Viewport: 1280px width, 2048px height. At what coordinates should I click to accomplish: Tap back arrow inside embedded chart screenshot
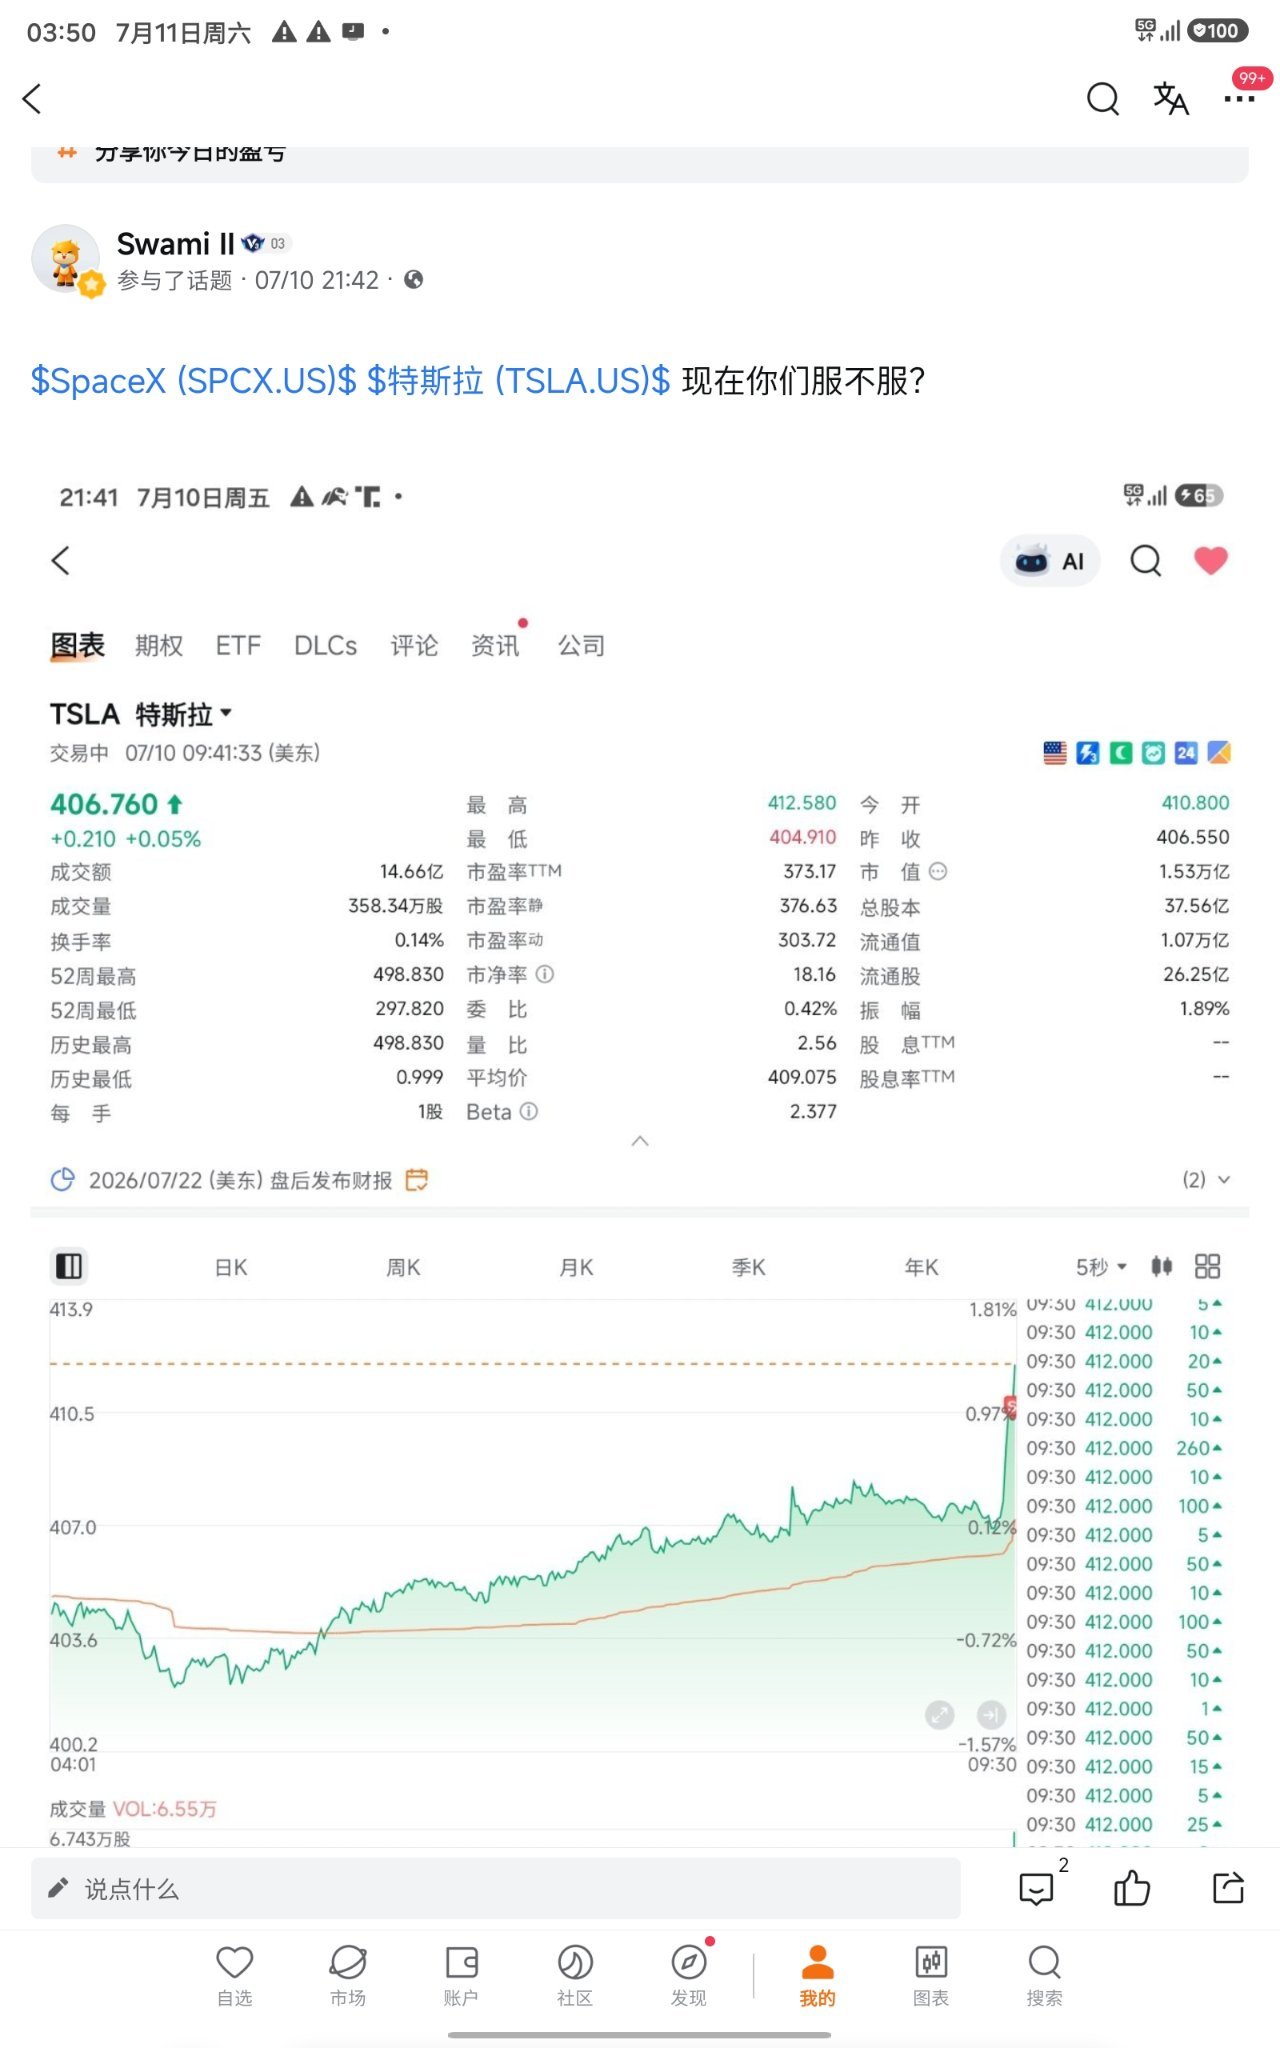click(61, 561)
